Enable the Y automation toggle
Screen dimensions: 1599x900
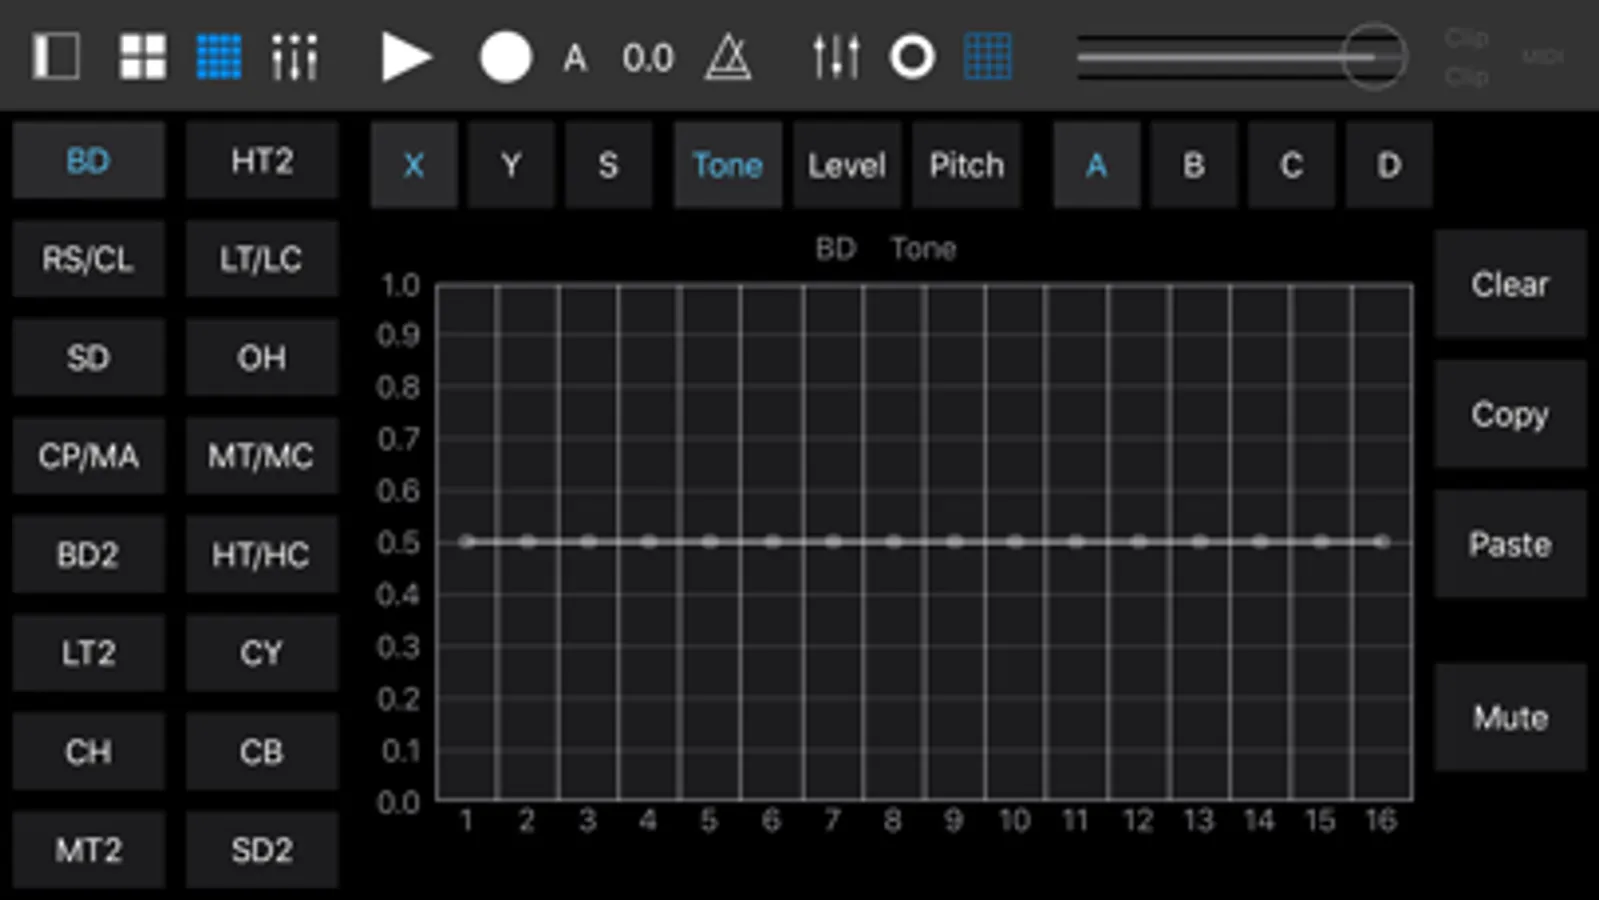tap(511, 165)
